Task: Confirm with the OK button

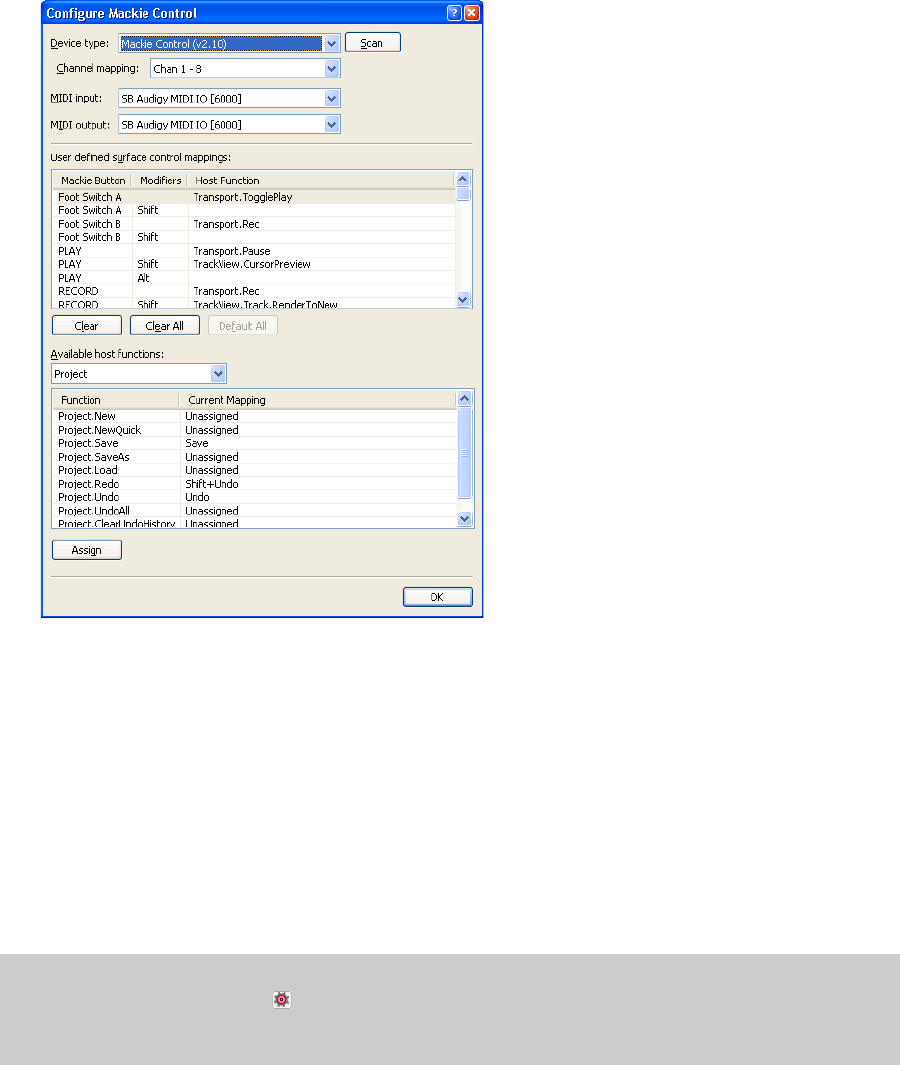Action: tap(437, 597)
